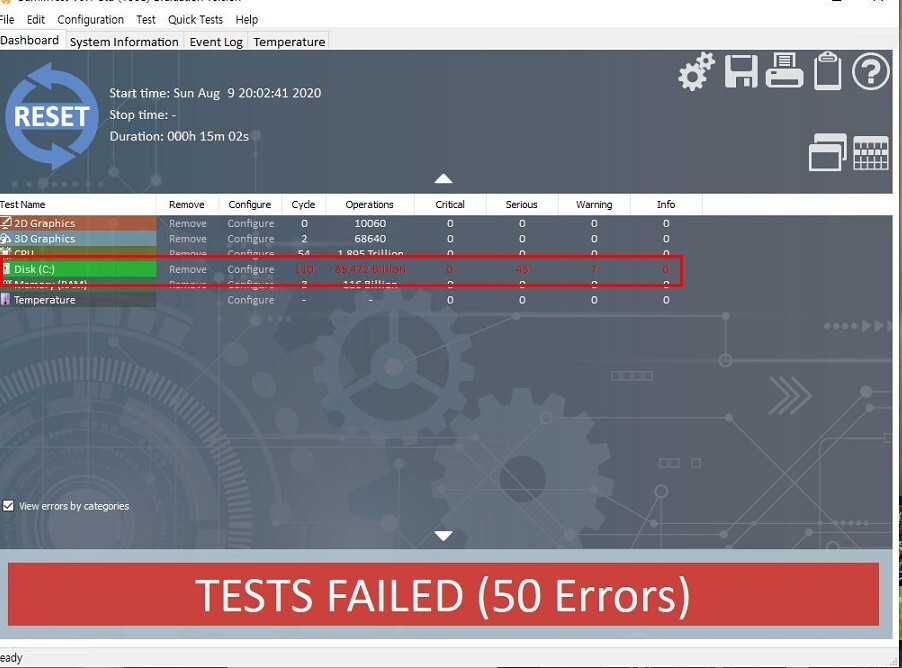Configure the Temperature test
902x668 pixels.
[x=251, y=300]
